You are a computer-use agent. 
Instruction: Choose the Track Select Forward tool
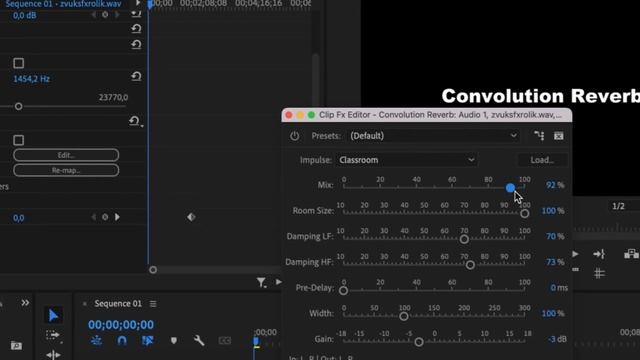[53, 335]
